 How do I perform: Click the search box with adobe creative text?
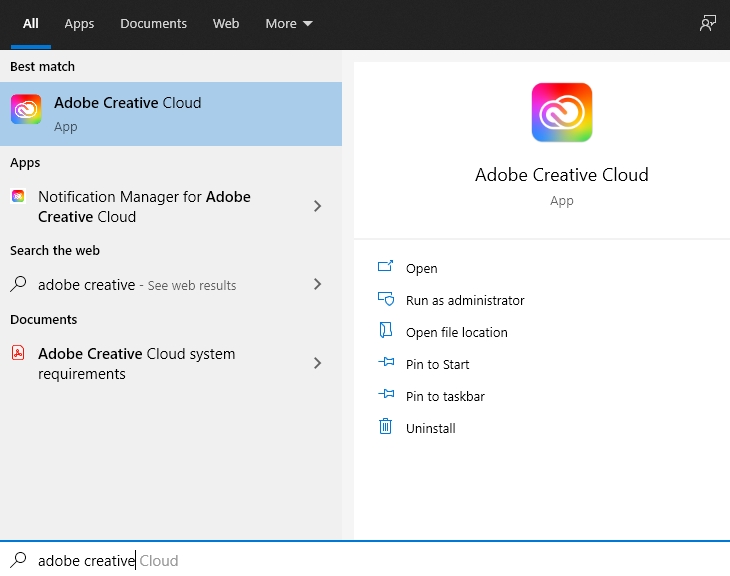click(x=300, y=560)
